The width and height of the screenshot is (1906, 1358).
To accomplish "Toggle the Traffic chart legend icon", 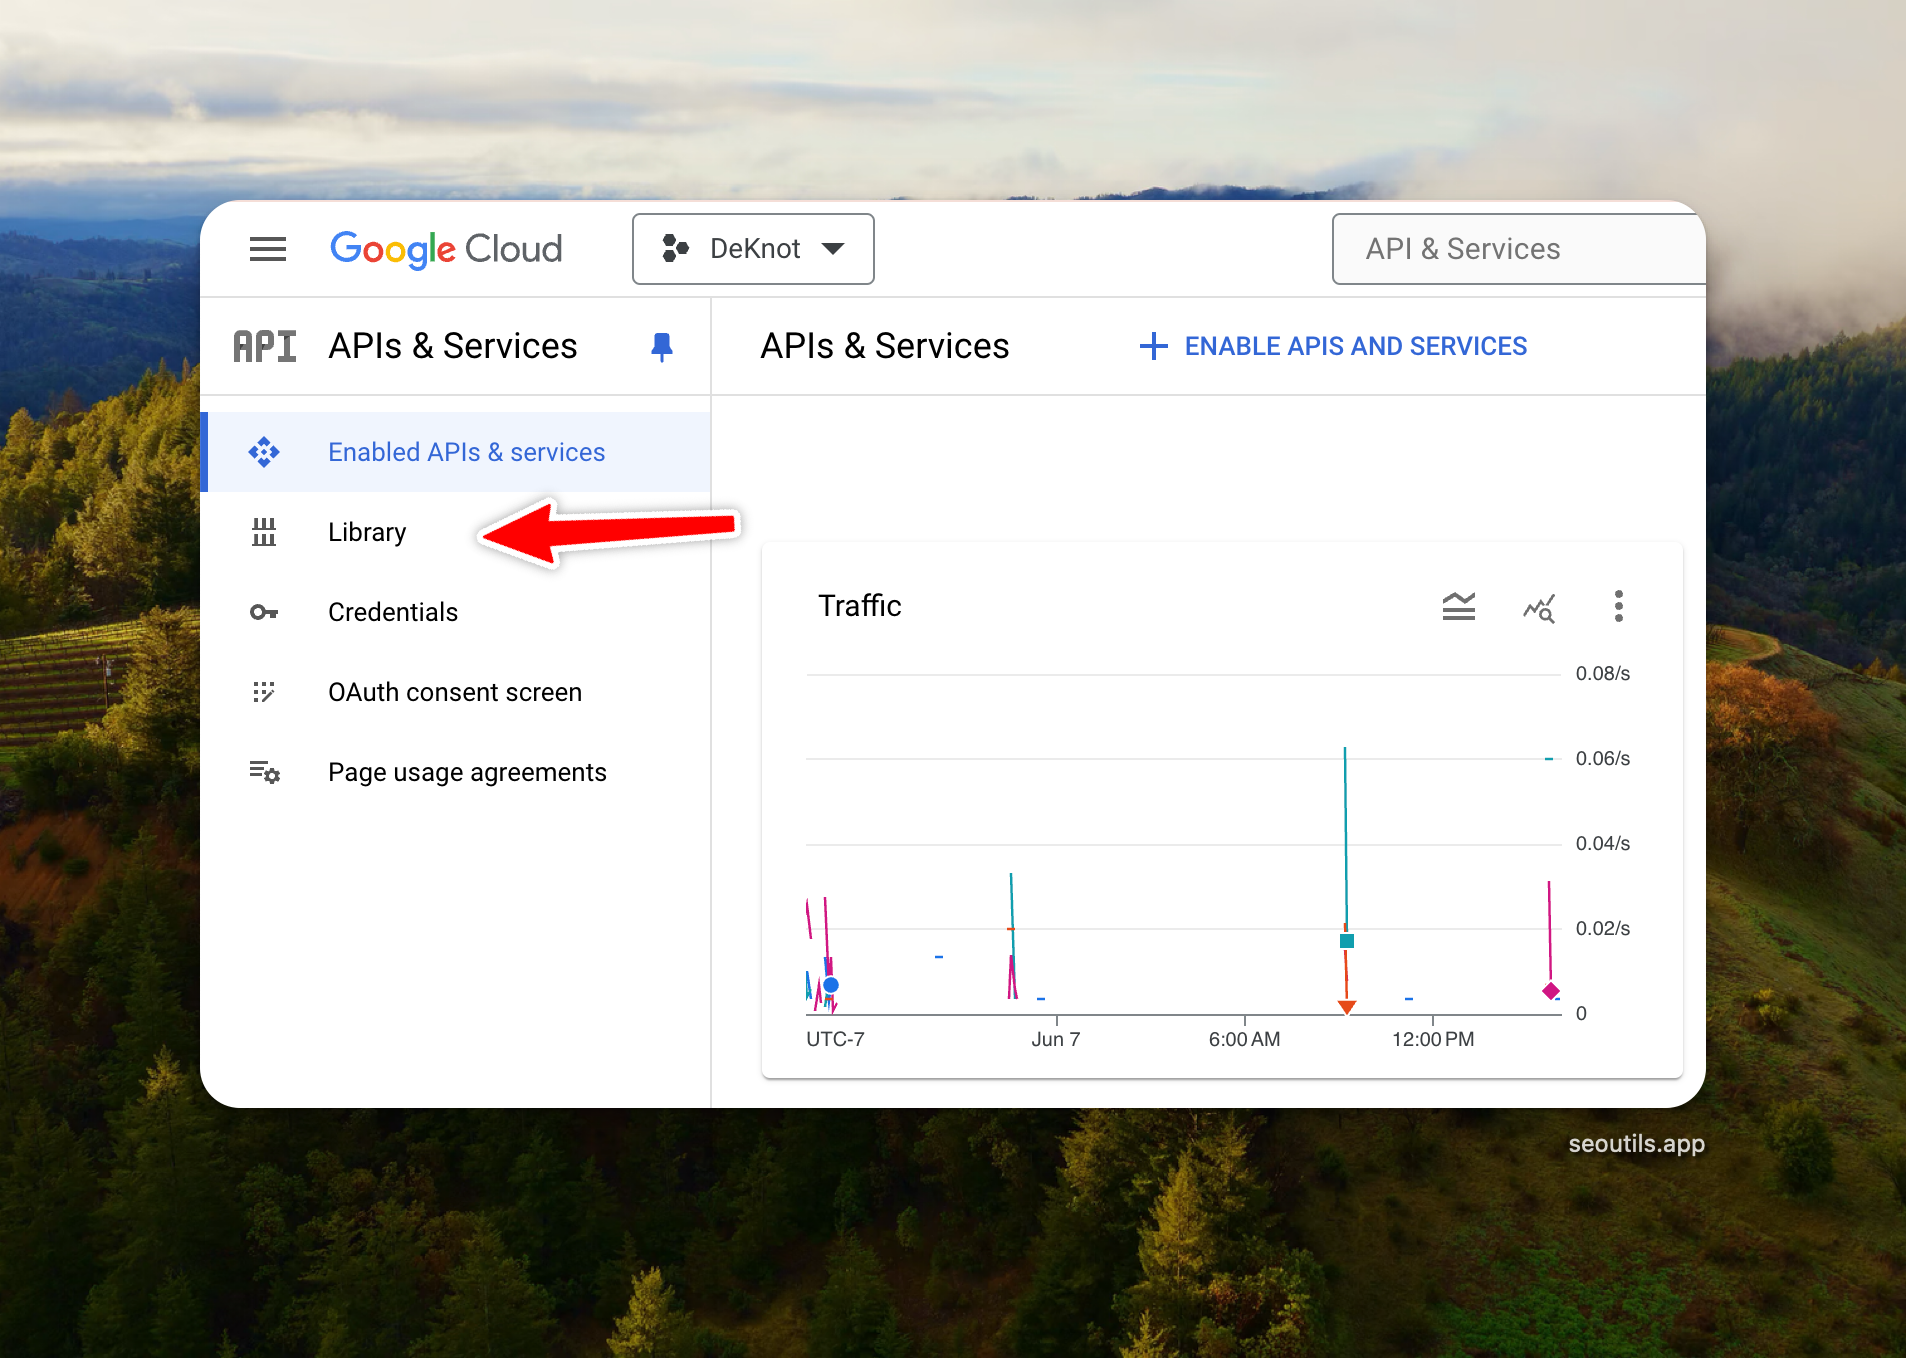I will pyautogui.click(x=1458, y=606).
